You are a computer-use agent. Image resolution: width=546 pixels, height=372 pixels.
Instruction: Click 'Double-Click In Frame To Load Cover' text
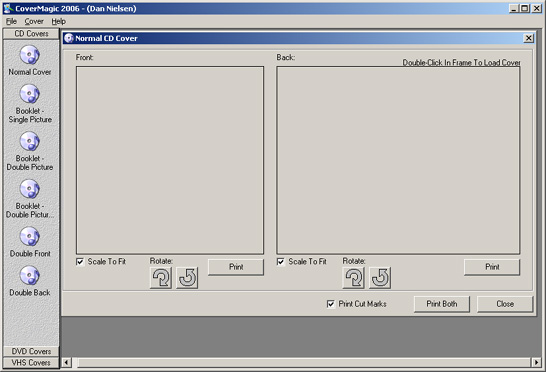[x=461, y=63]
